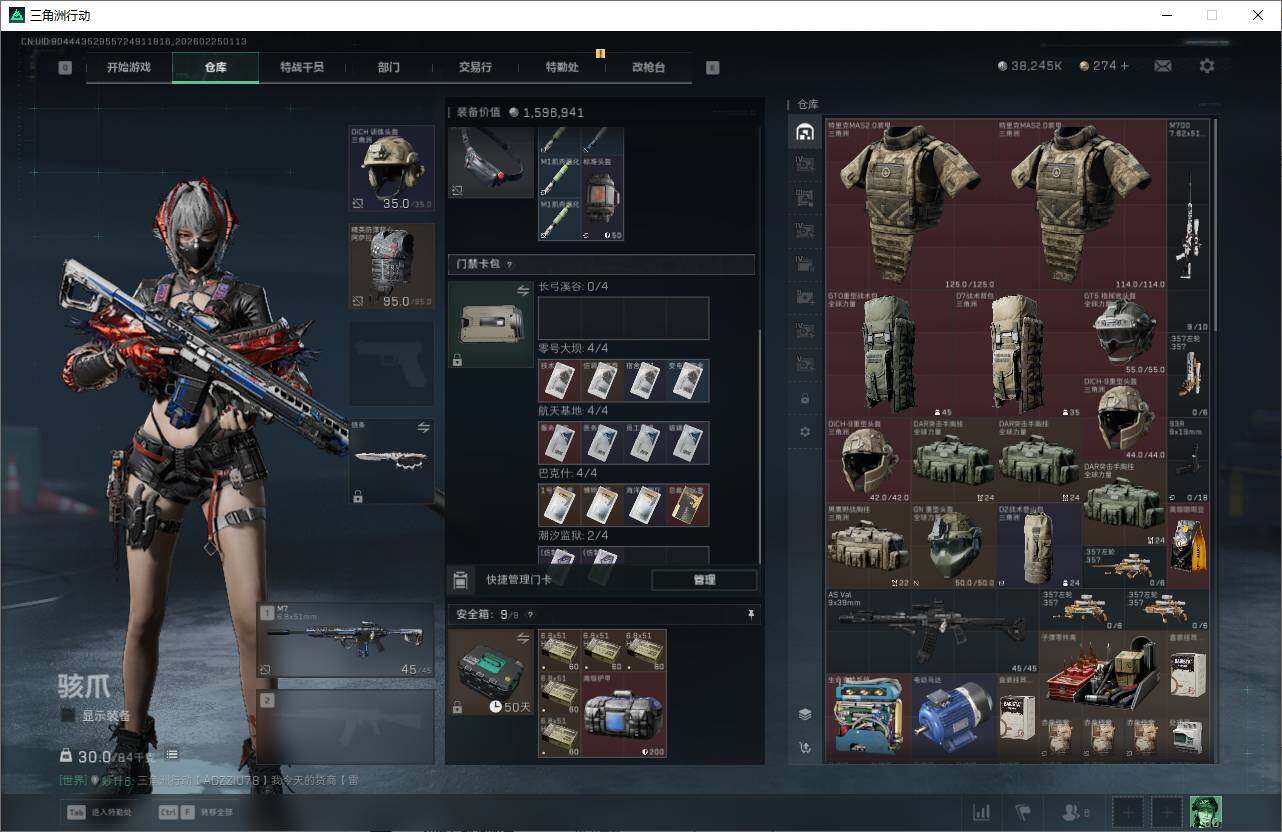Click the plus beside the 274 currency

1124,66
